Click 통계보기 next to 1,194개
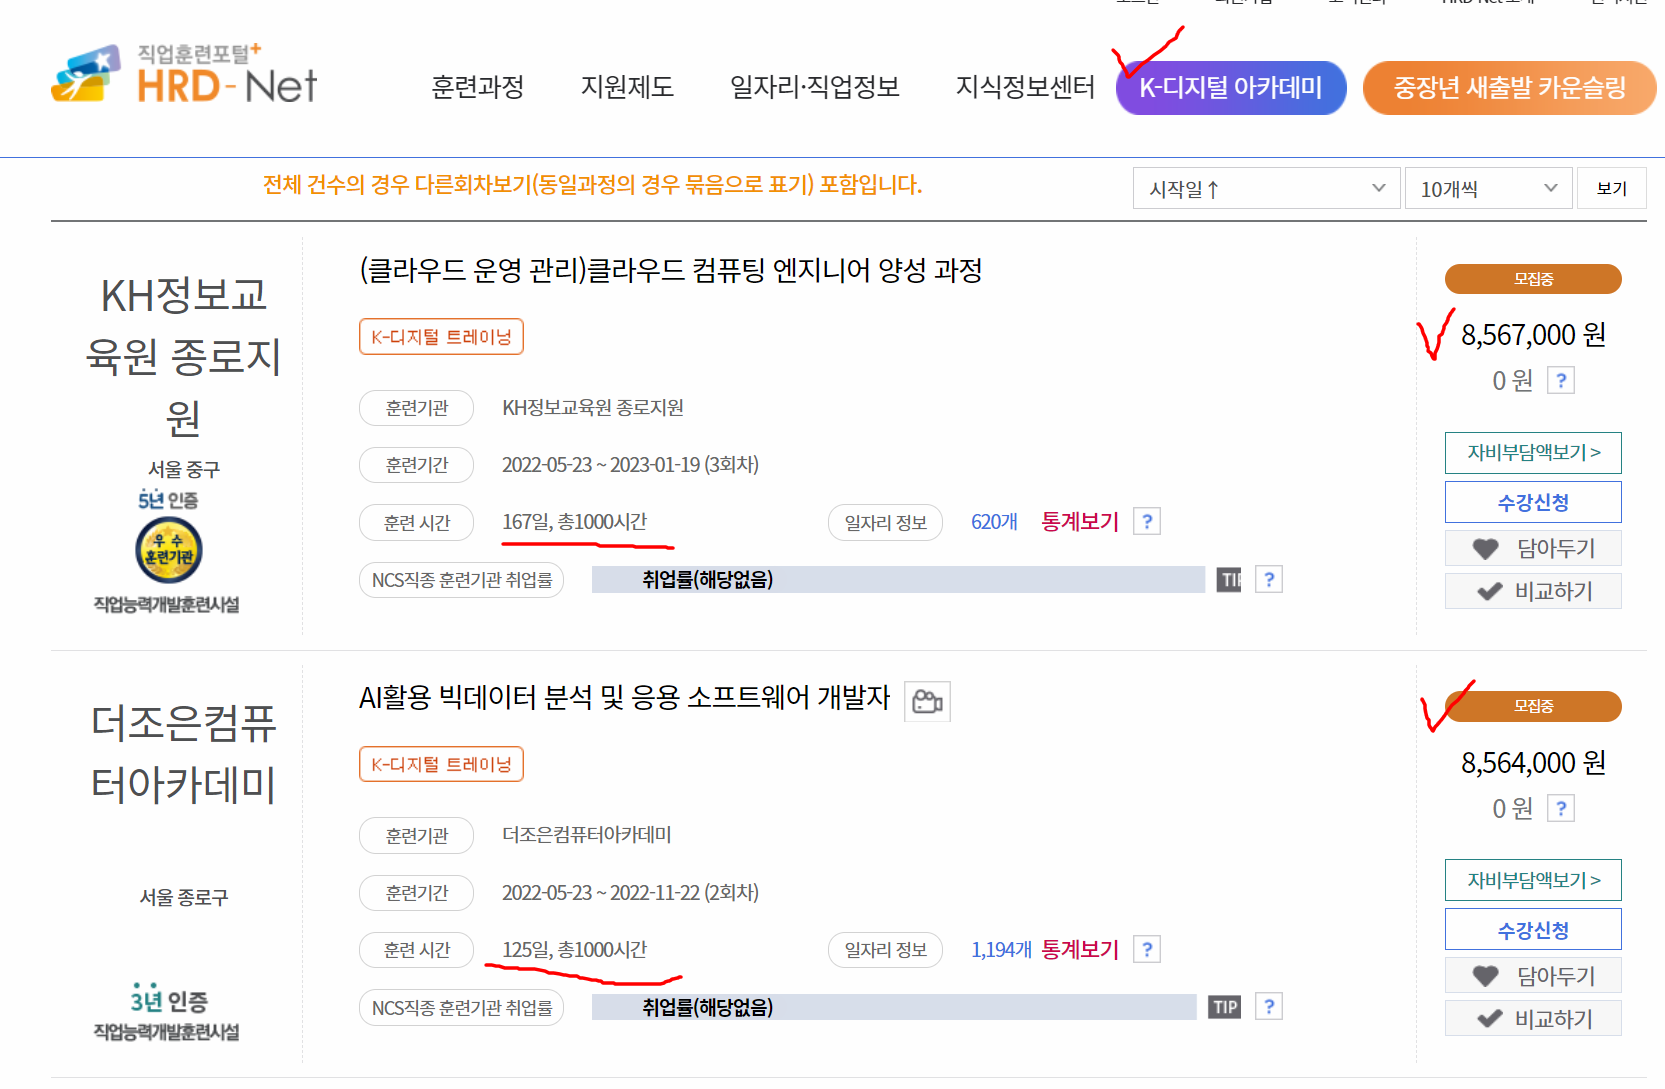This screenshot has width=1665, height=1089. click(x=1080, y=950)
